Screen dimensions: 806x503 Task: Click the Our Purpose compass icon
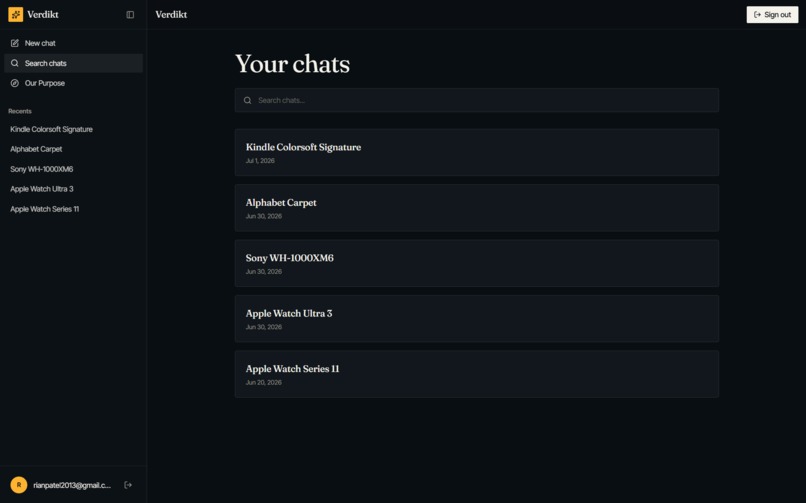click(15, 83)
